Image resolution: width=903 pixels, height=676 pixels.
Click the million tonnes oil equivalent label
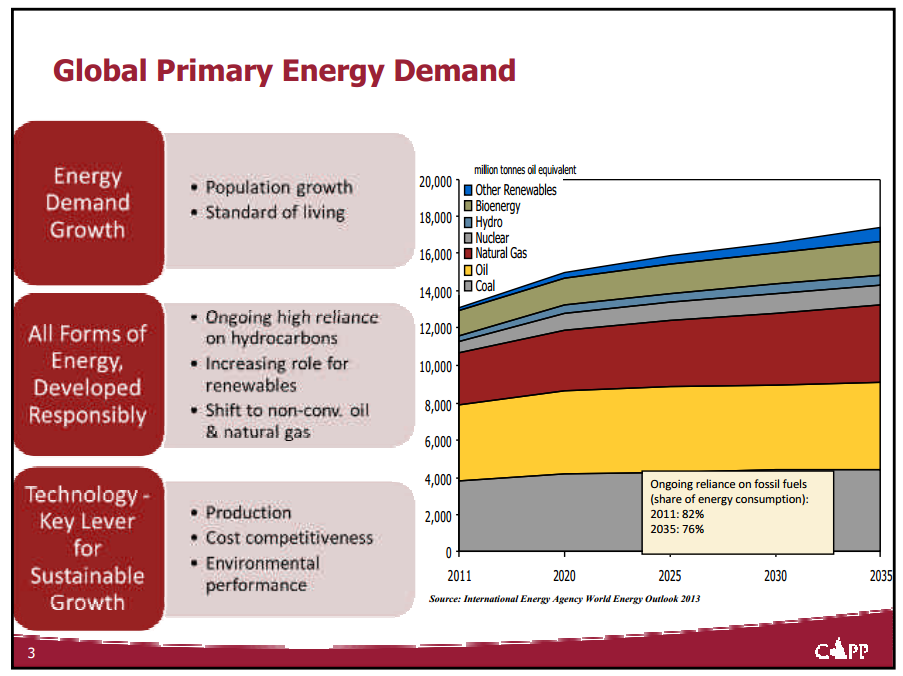pos(525,170)
